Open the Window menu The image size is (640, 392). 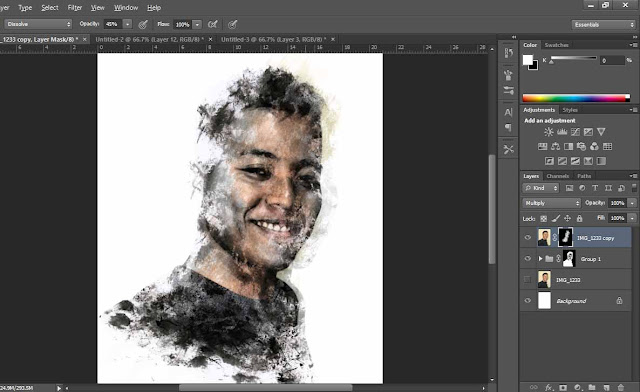click(x=126, y=8)
